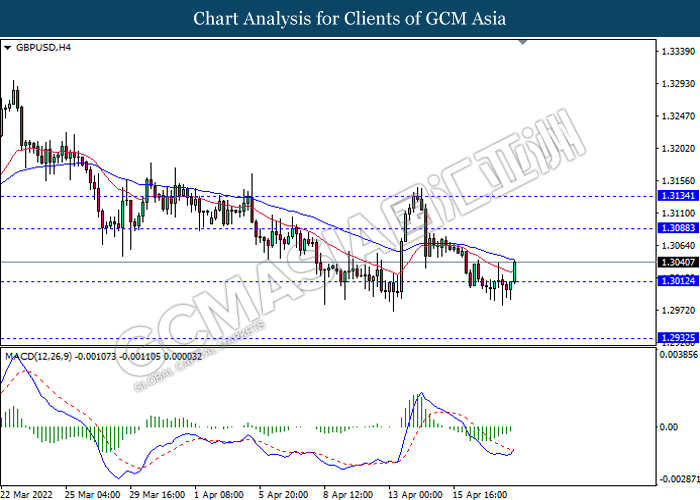Screen dimensions: 700x500
Task: Click the MACD 0.00 scale value
Action: pos(669,427)
